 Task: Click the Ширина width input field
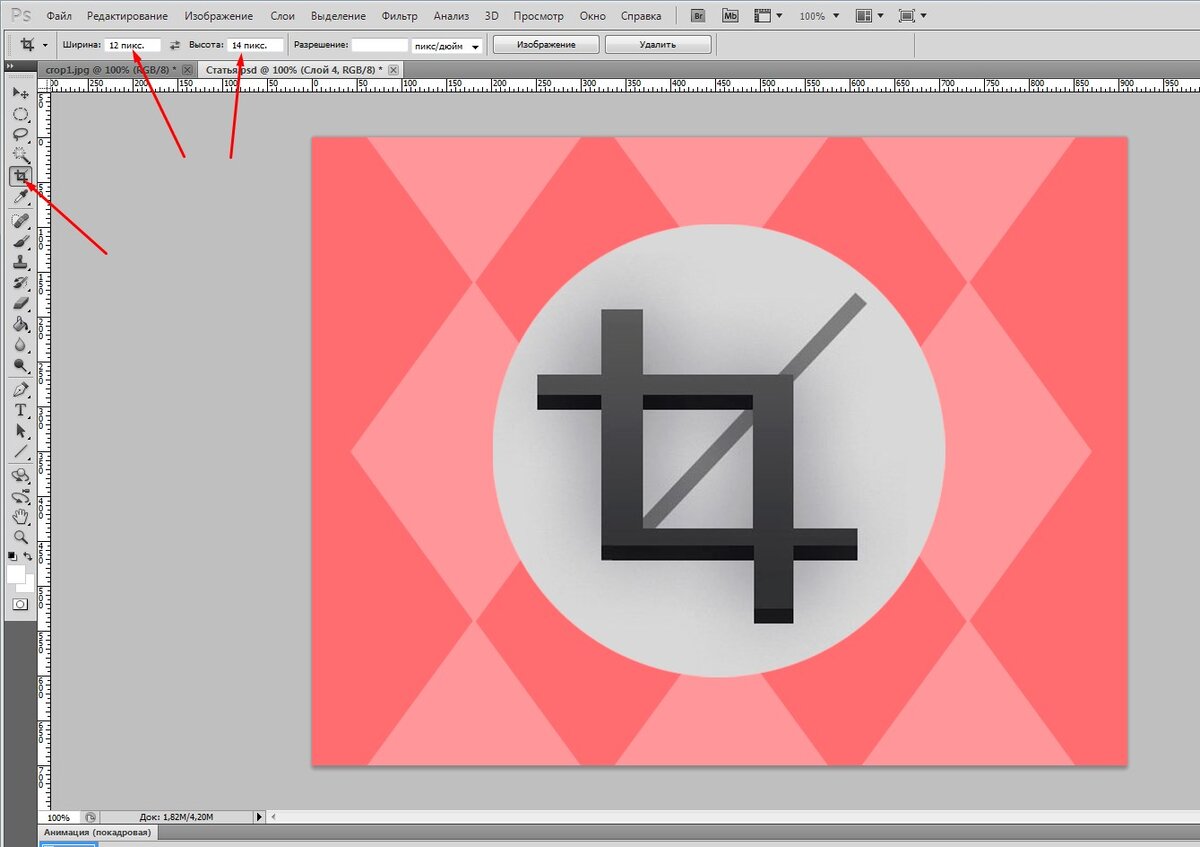tap(133, 45)
